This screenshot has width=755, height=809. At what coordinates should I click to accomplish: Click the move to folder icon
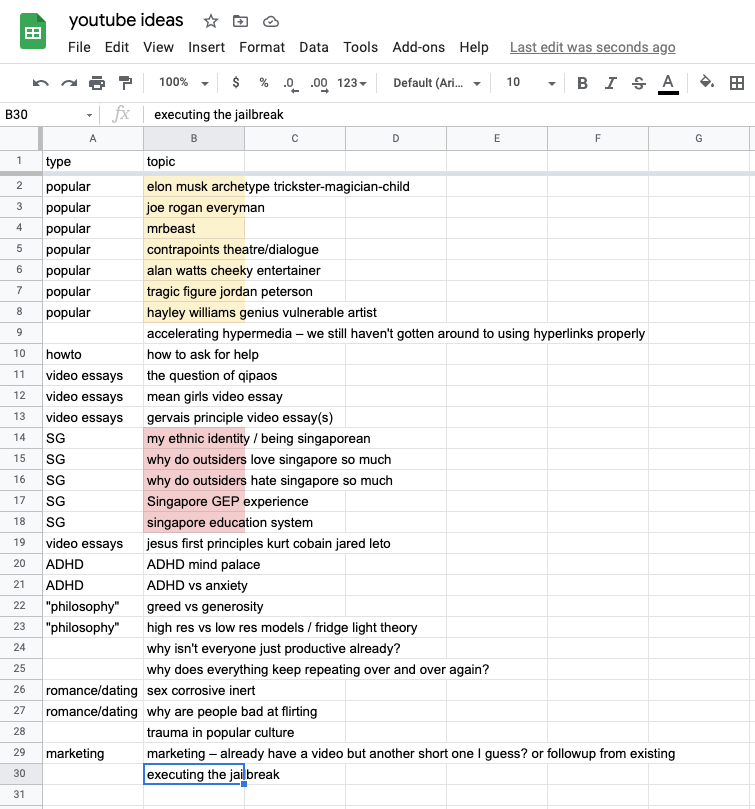[240, 21]
